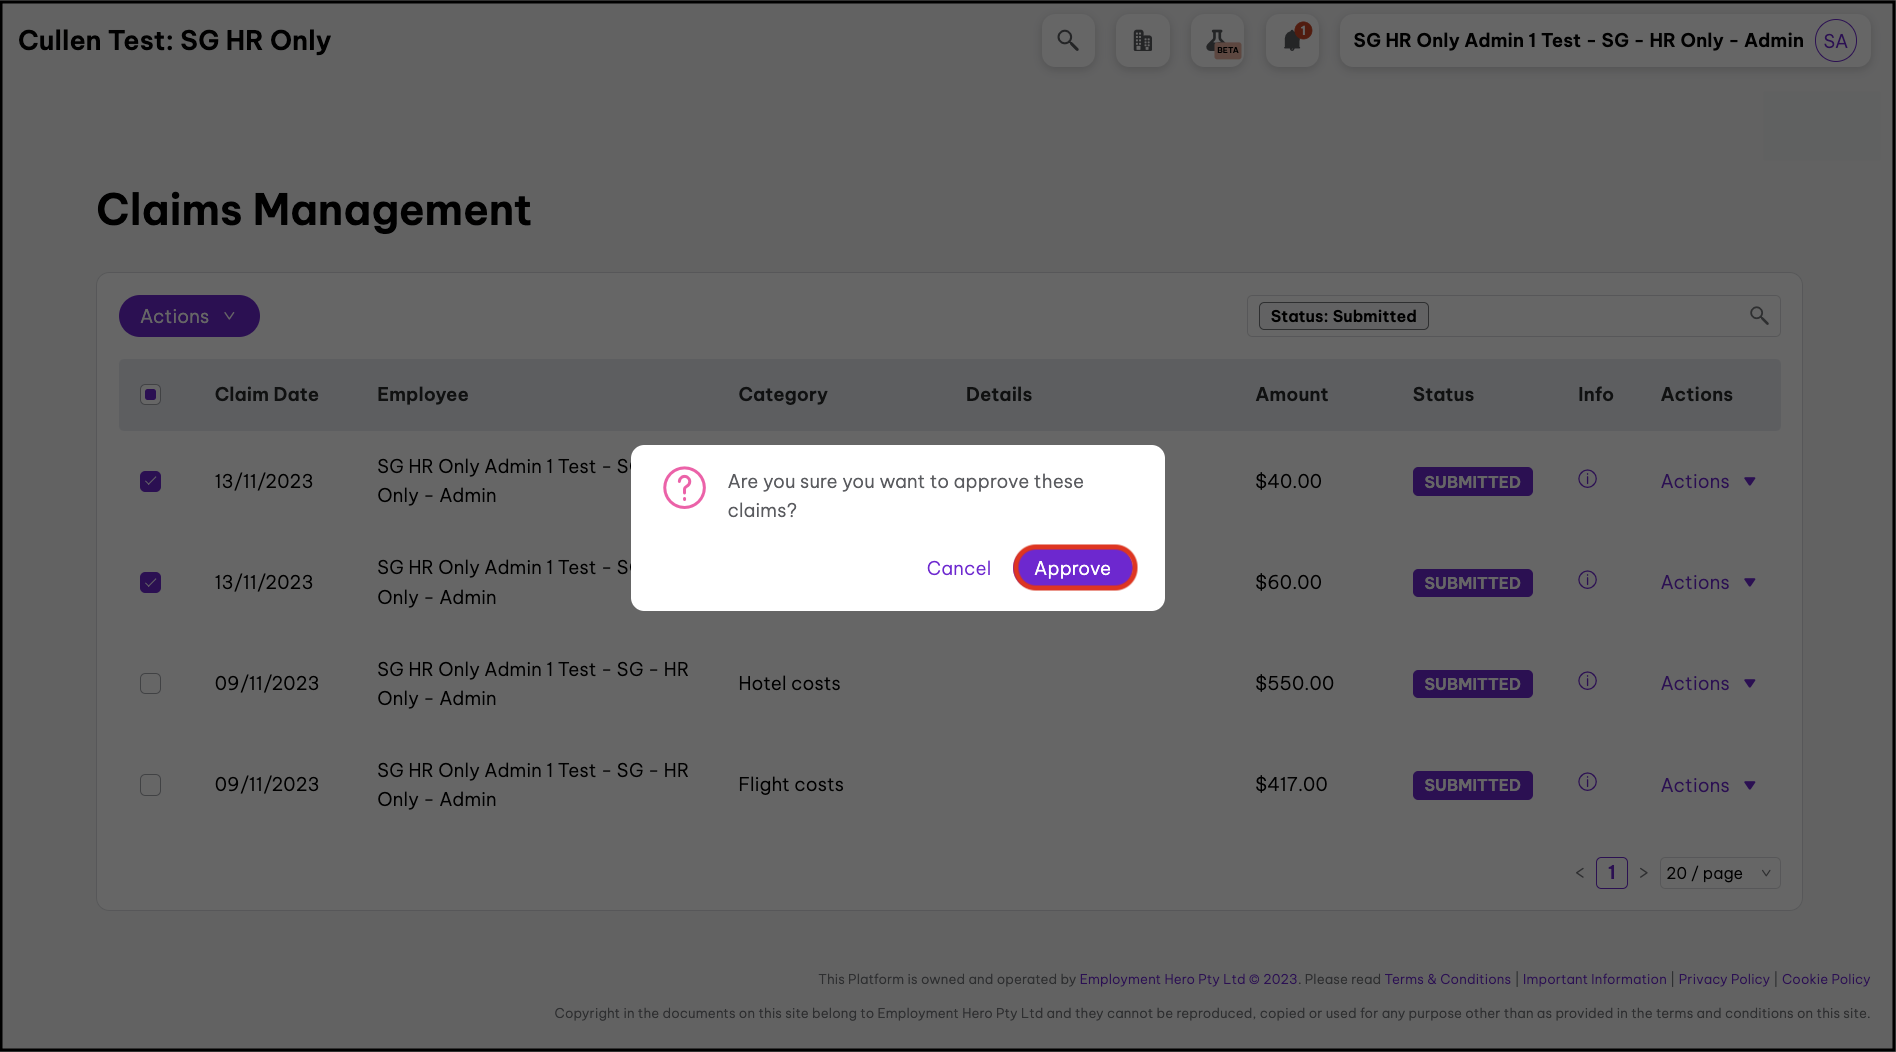Open the organisation building icon

pyautogui.click(x=1142, y=41)
